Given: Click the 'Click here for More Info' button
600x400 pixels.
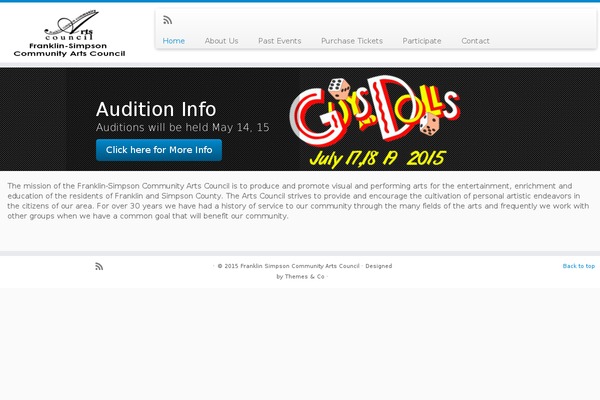Looking at the screenshot, I should click(159, 150).
